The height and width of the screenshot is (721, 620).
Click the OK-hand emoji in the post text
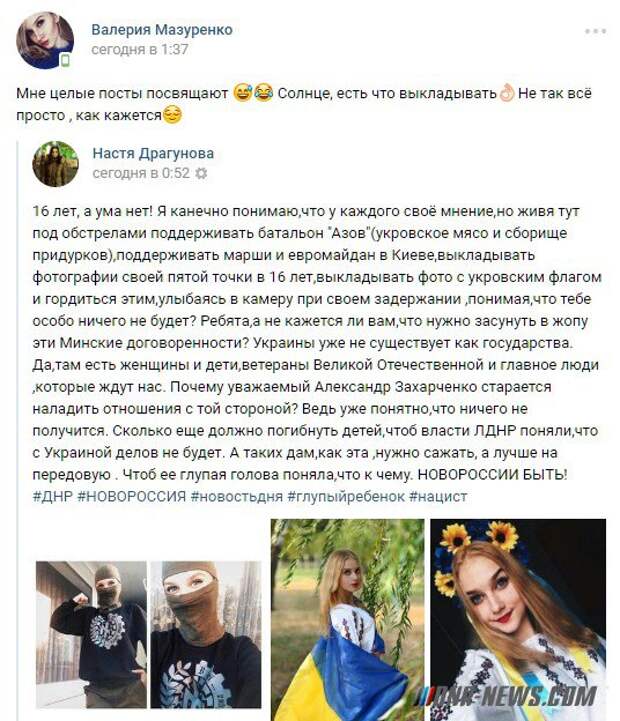[x=506, y=93]
